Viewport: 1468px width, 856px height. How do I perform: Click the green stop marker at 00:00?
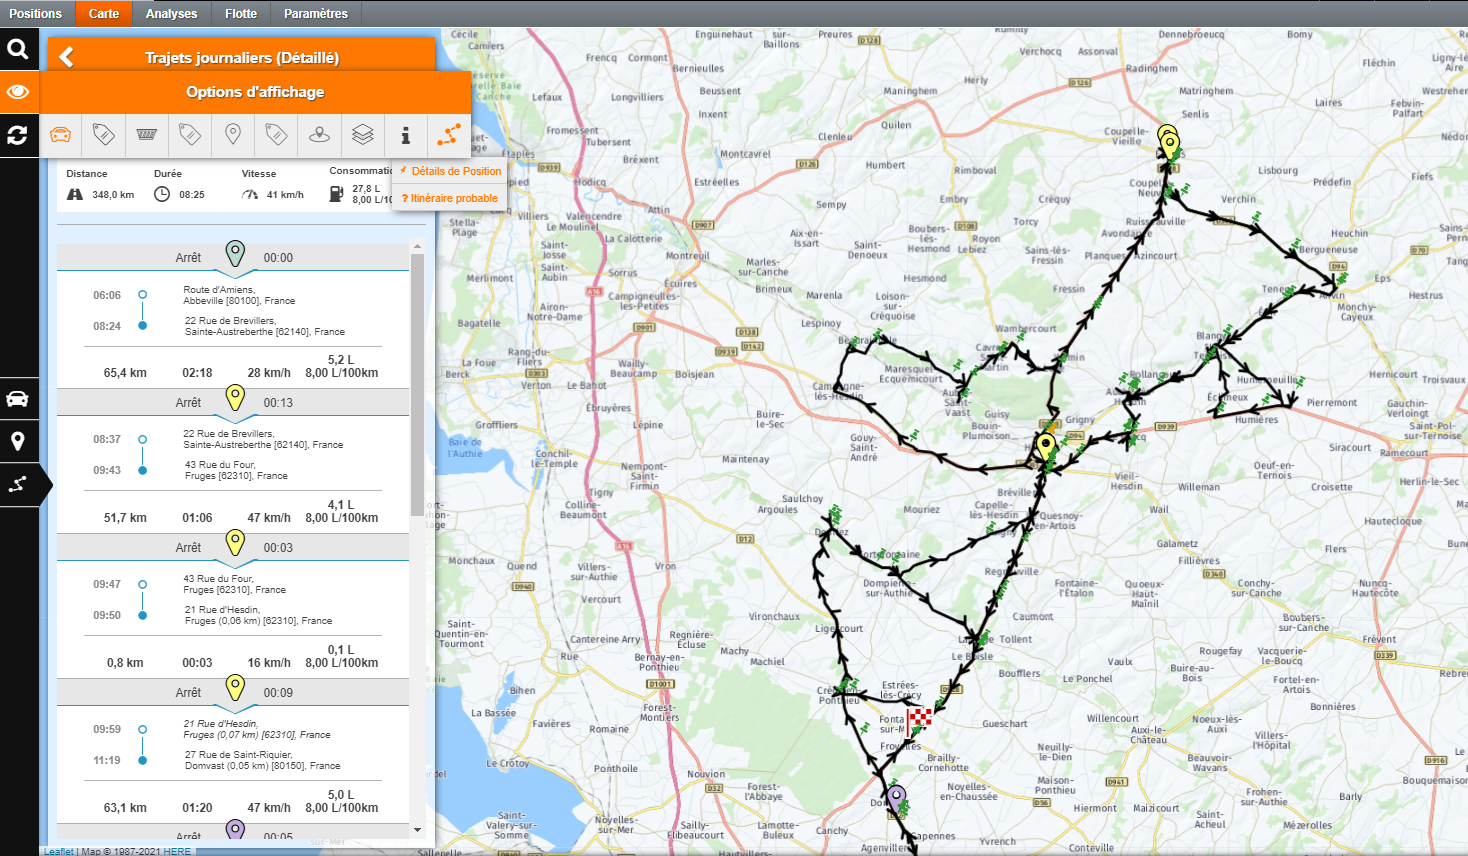click(x=234, y=253)
